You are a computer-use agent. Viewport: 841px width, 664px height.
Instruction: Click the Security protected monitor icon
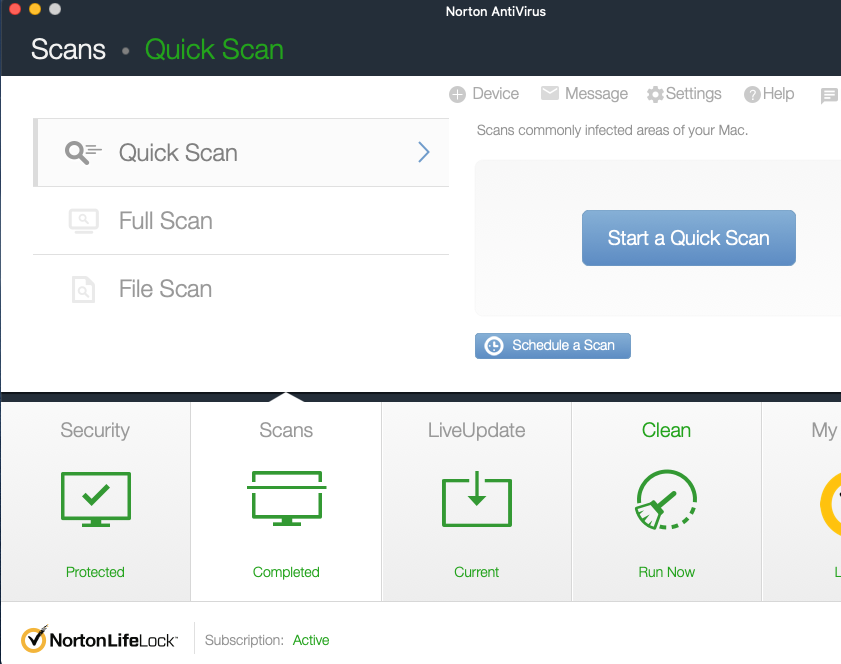tap(95, 499)
